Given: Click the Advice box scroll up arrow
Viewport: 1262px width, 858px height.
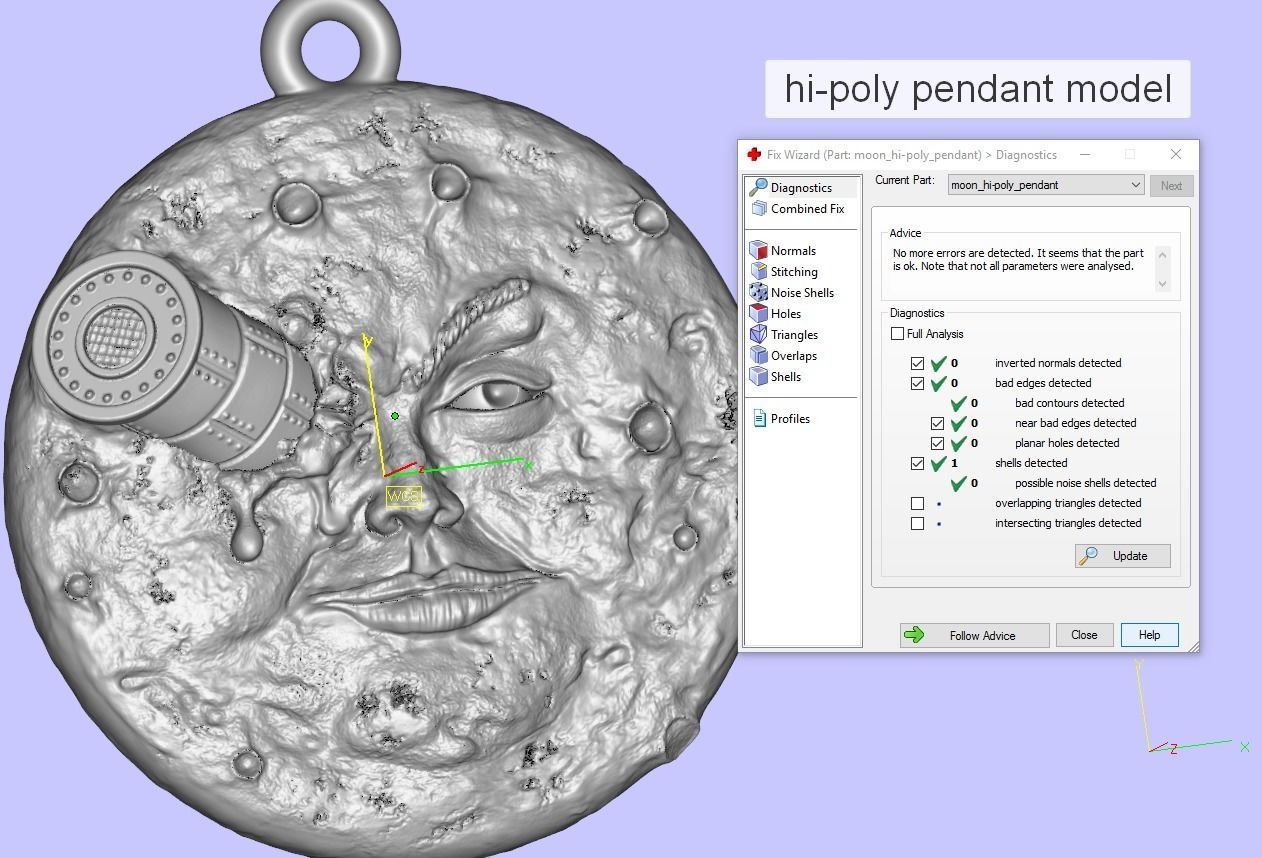Looking at the screenshot, I should click(x=1162, y=253).
